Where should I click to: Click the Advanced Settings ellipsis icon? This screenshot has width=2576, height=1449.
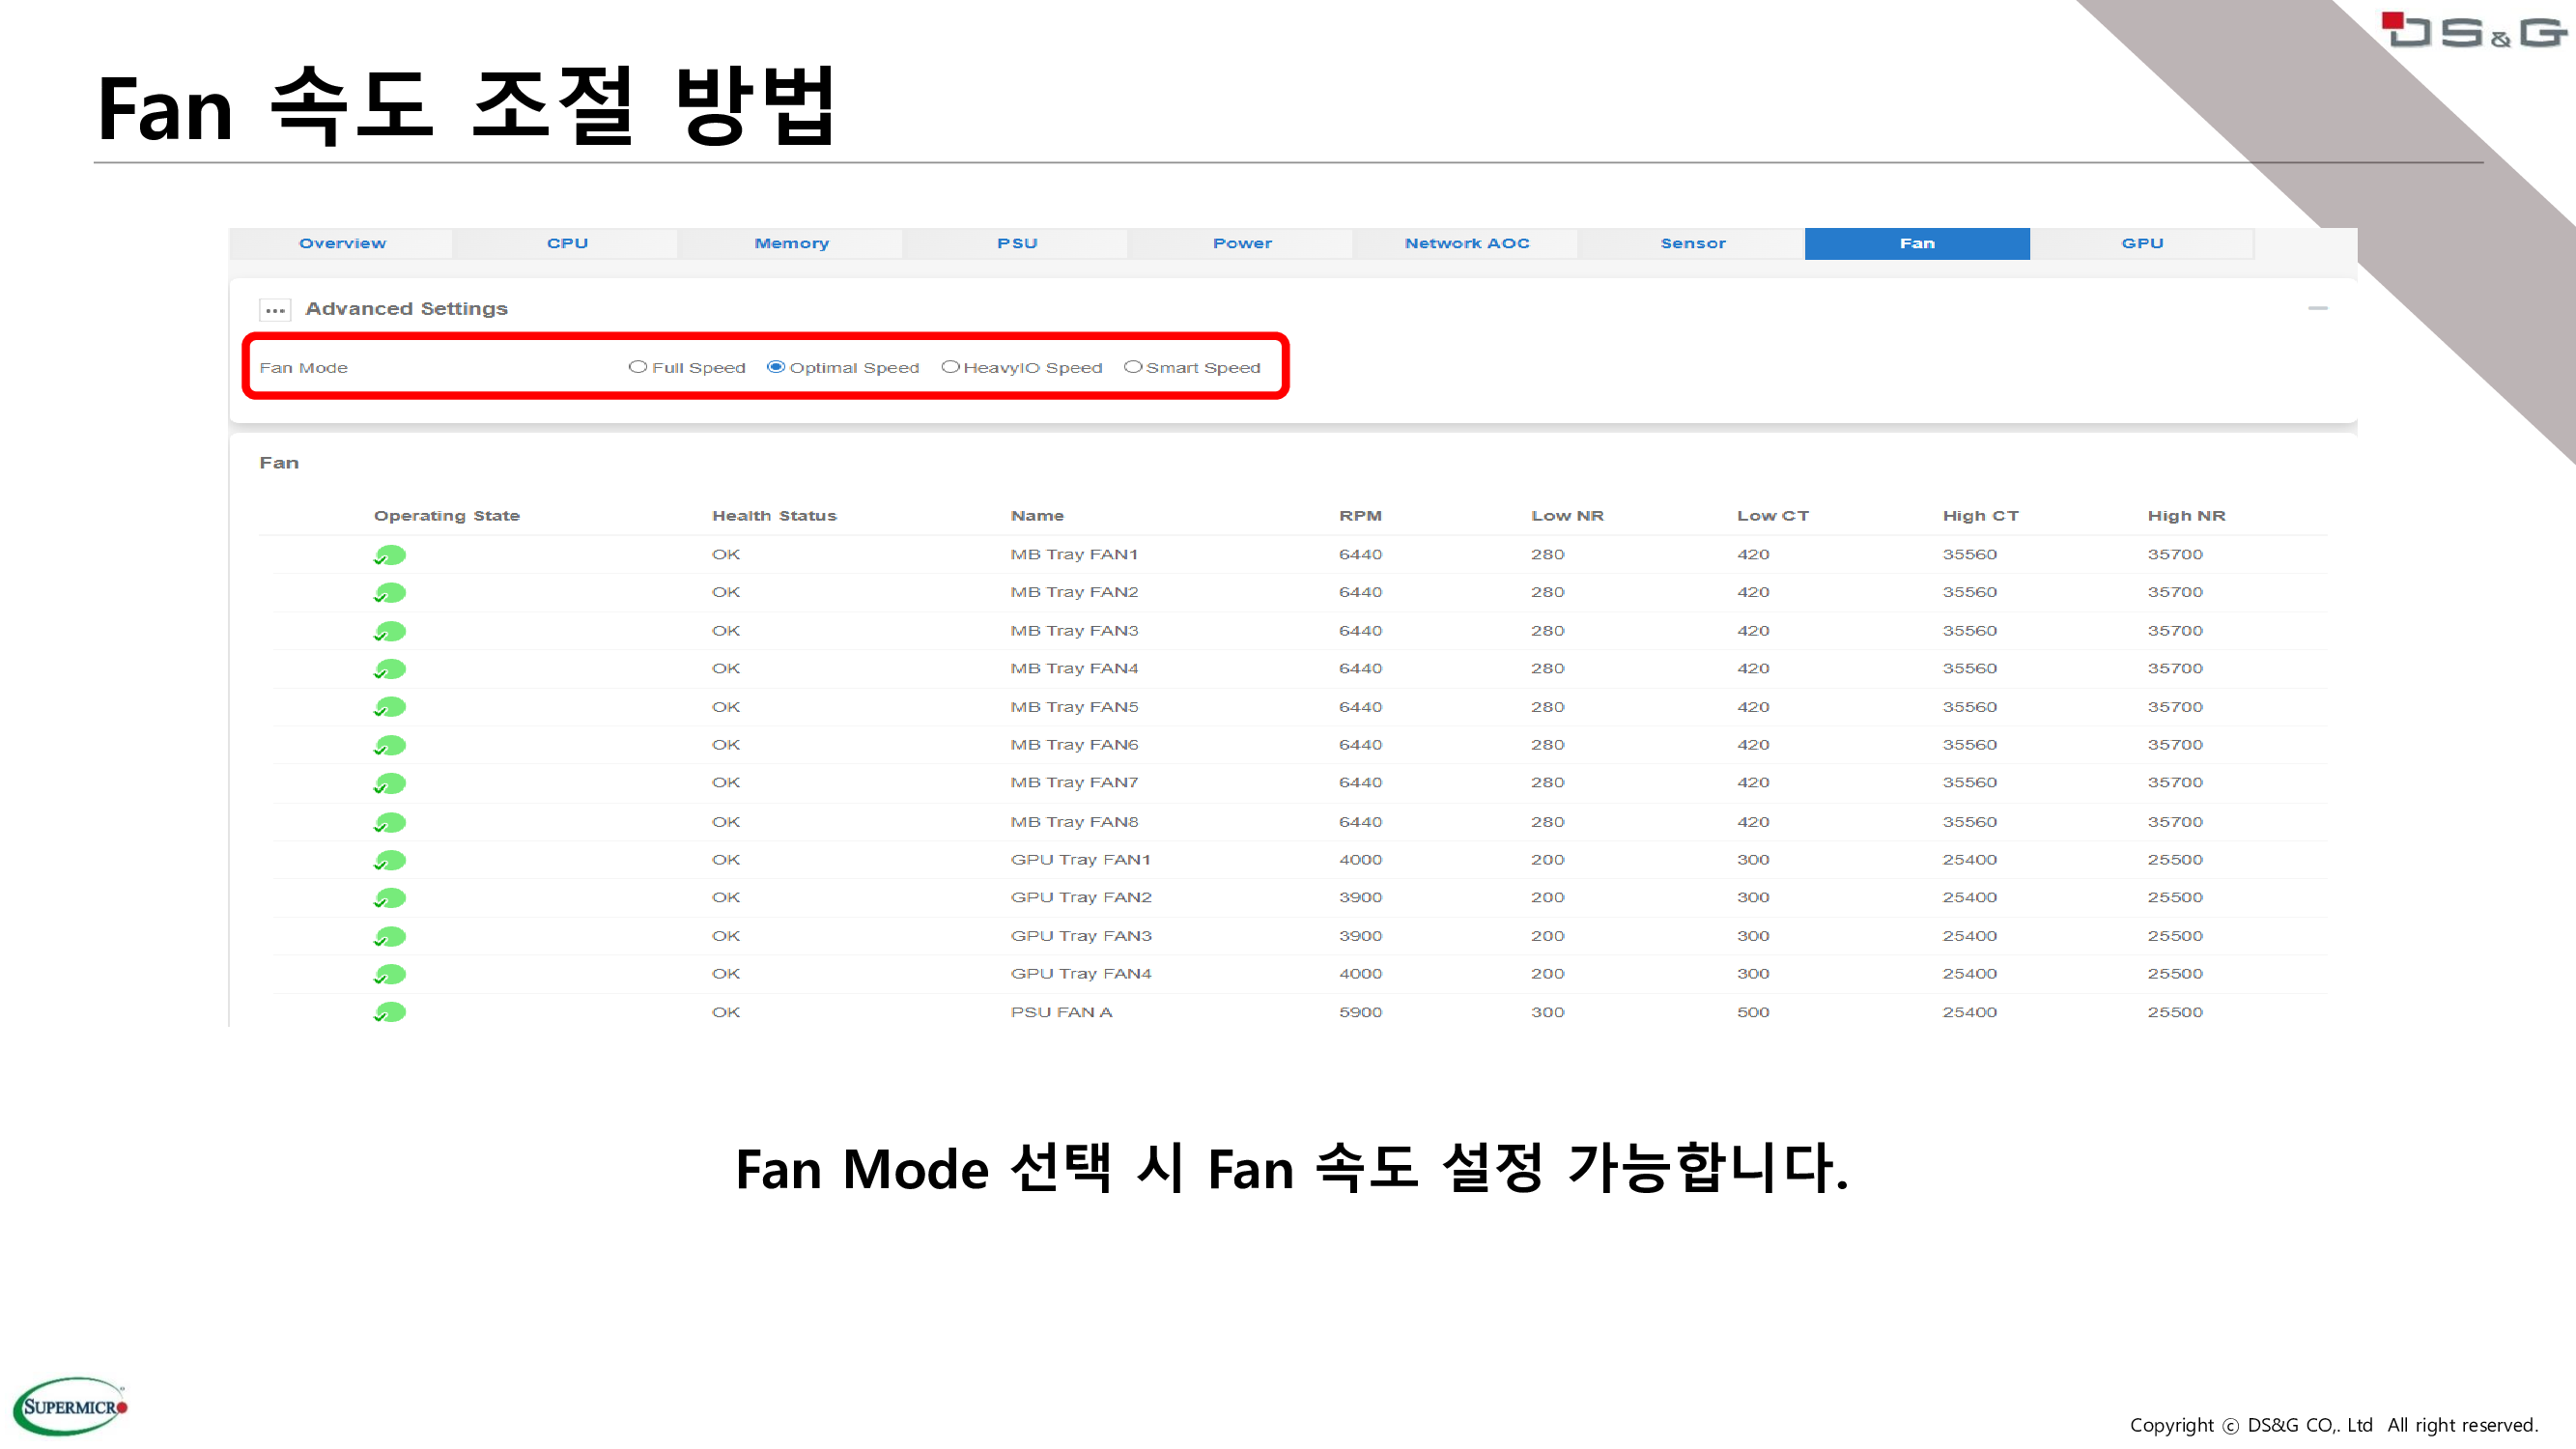pyautogui.click(x=275, y=310)
